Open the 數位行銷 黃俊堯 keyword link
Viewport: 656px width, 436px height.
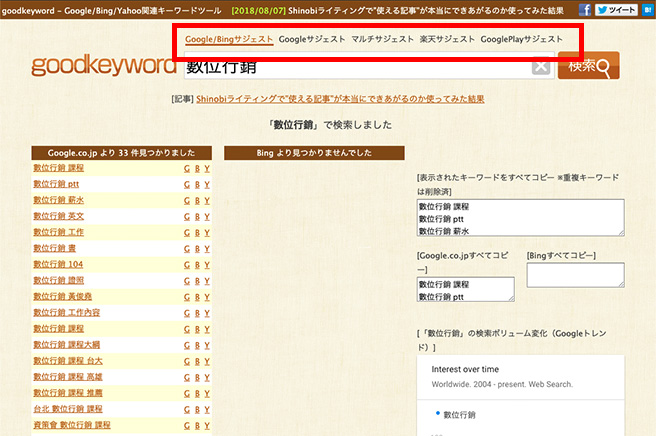62,296
